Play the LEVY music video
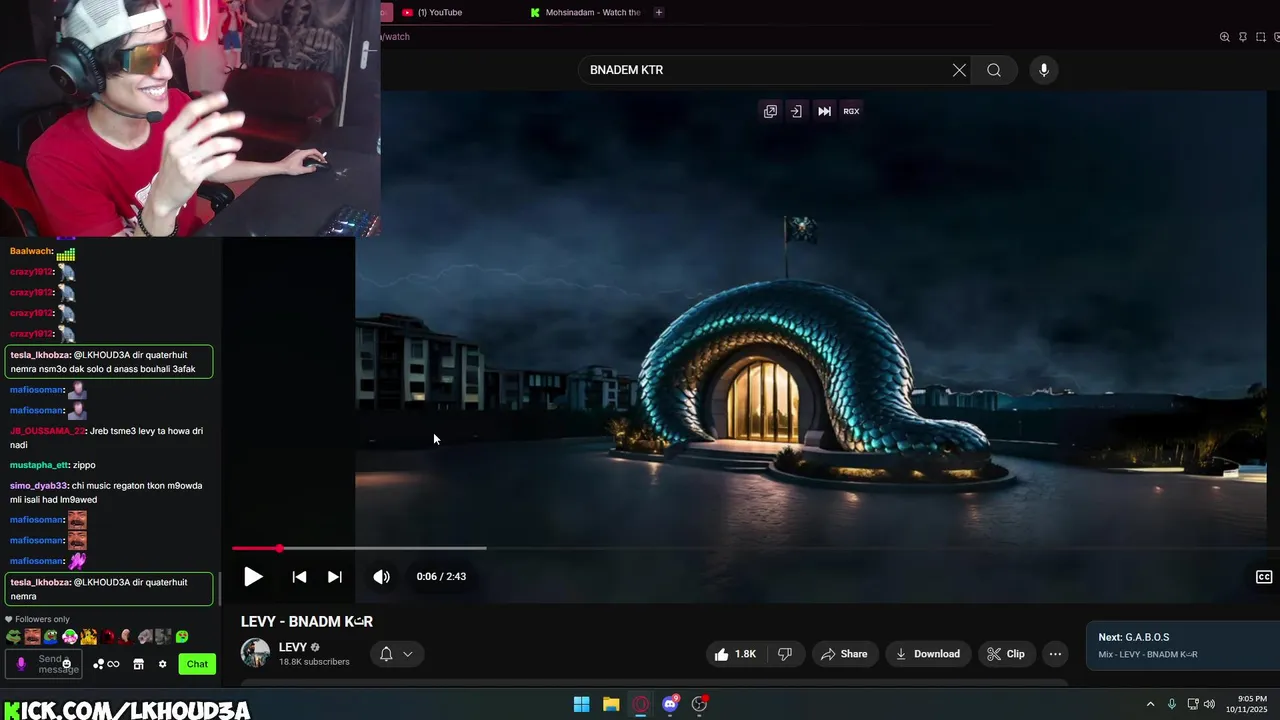 pos(253,577)
